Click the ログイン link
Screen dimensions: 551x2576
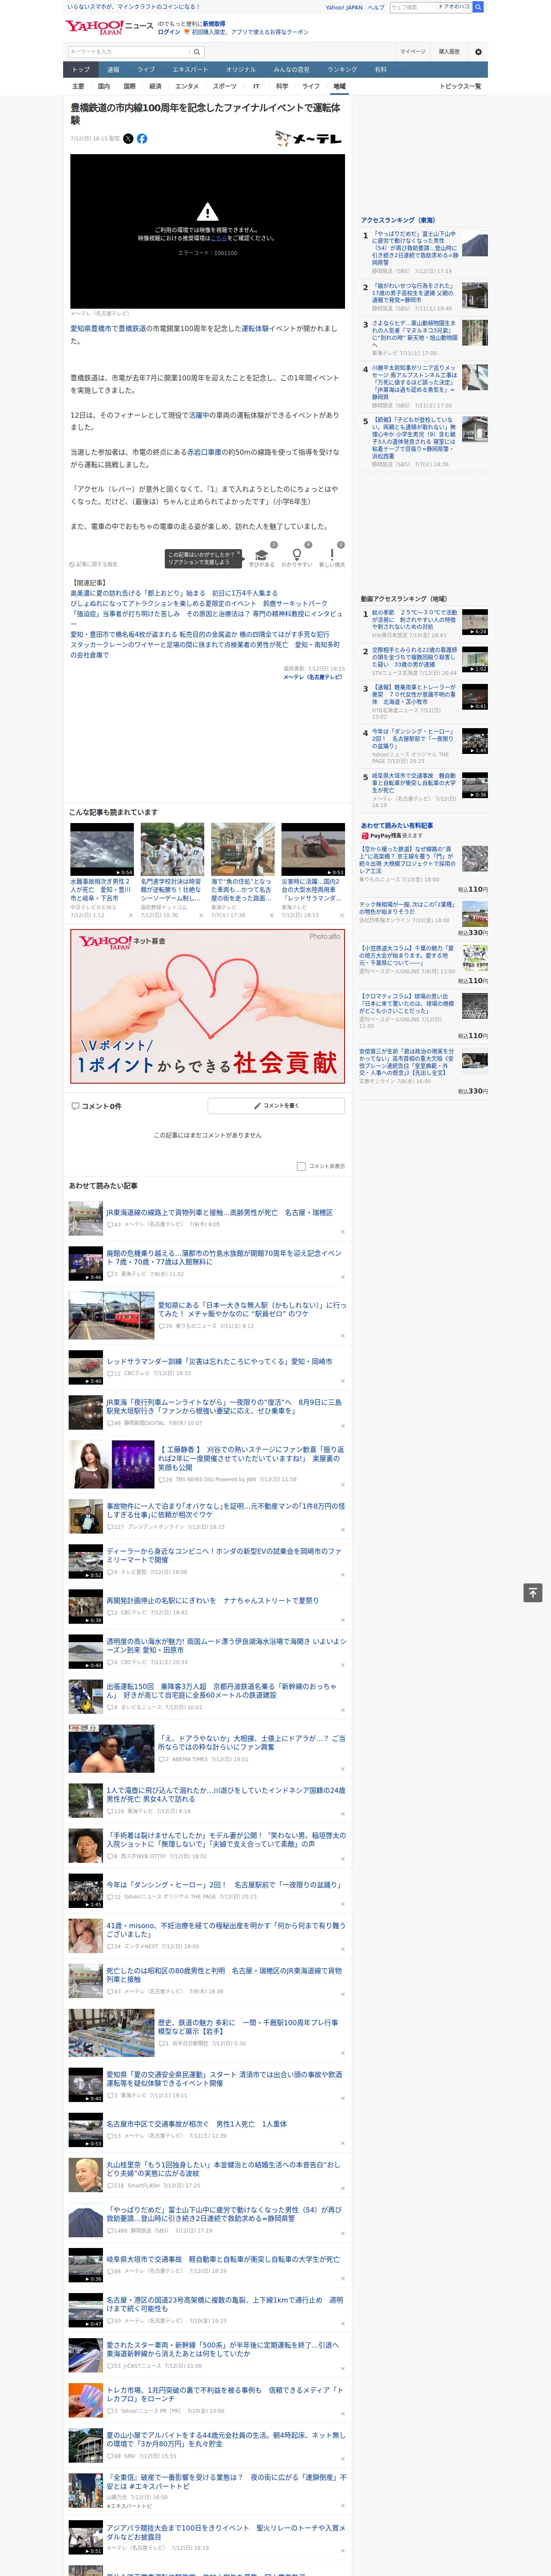pyautogui.click(x=169, y=32)
